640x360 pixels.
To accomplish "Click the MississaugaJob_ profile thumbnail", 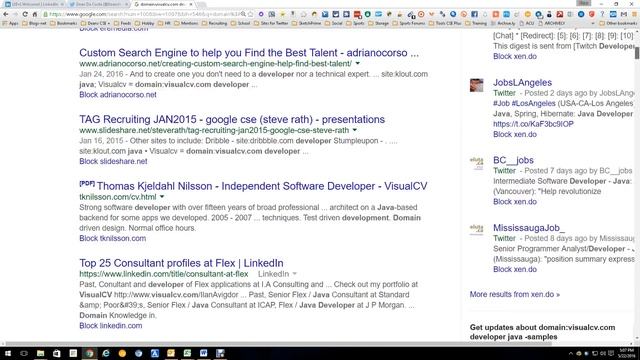I will pyautogui.click(x=476, y=230).
